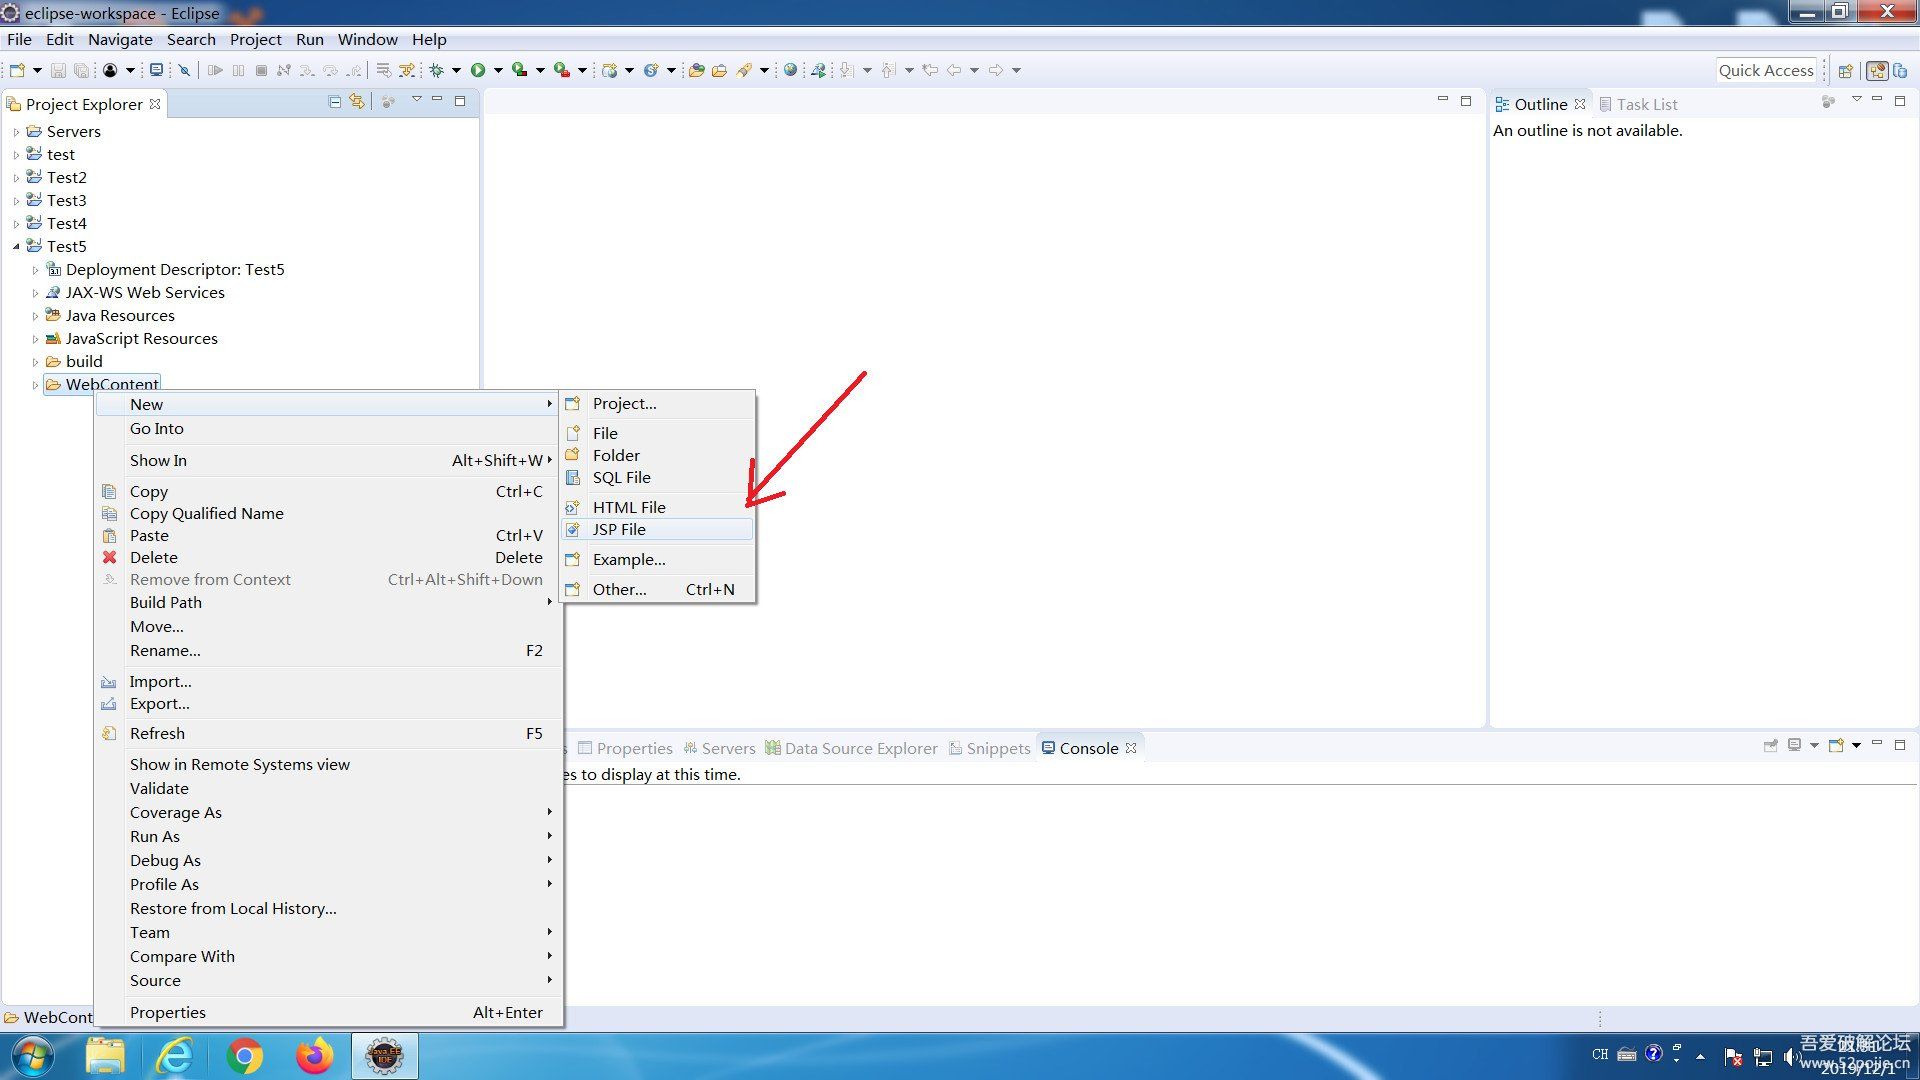Click the Resume toolbar icon
The image size is (1920, 1080).
pos(215,70)
